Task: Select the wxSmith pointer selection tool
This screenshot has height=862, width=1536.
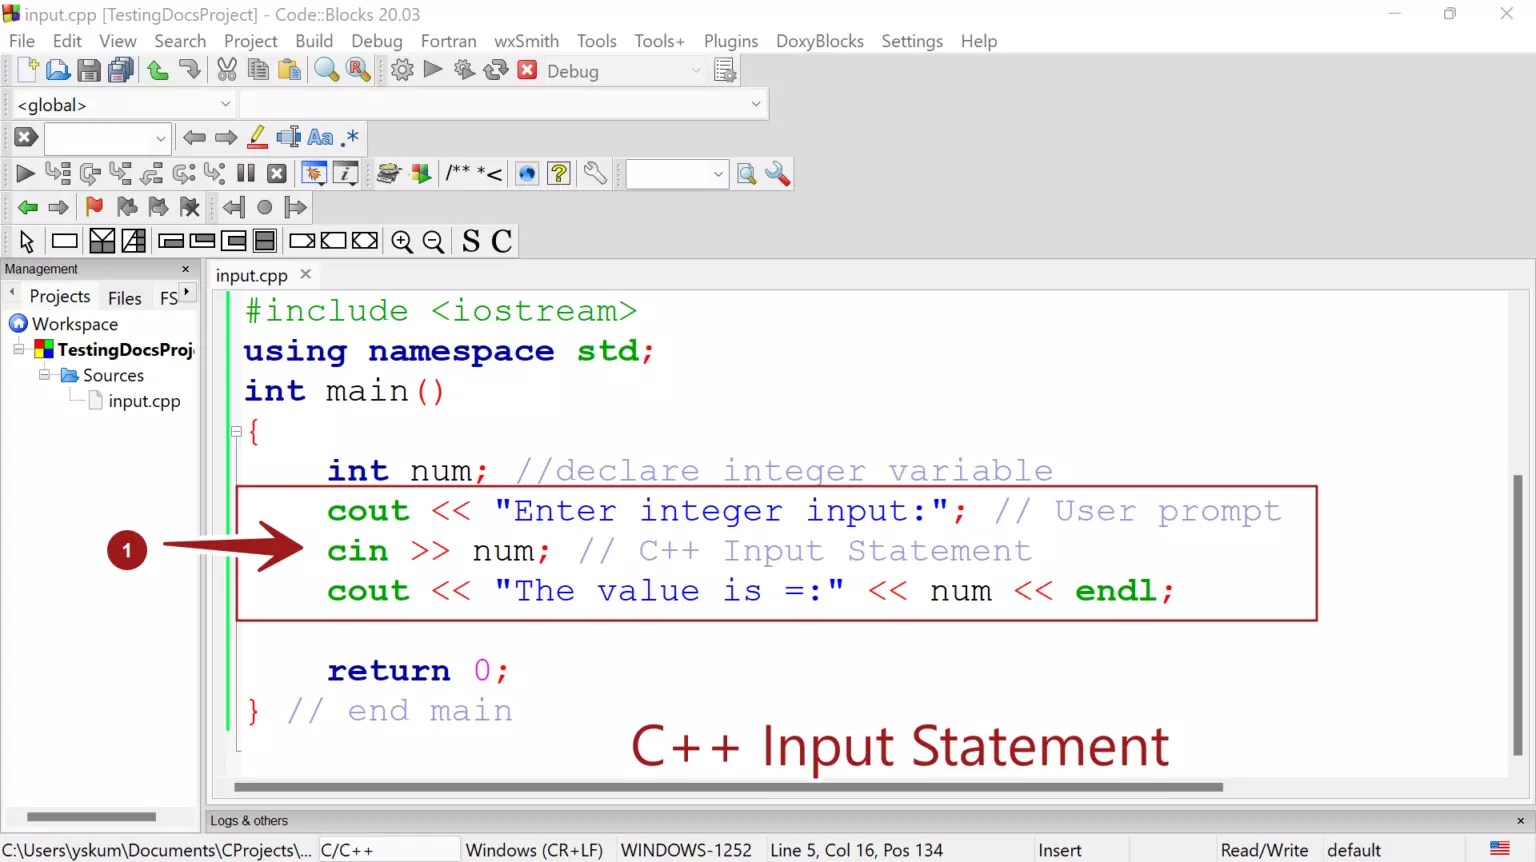Action: click(27, 240)
